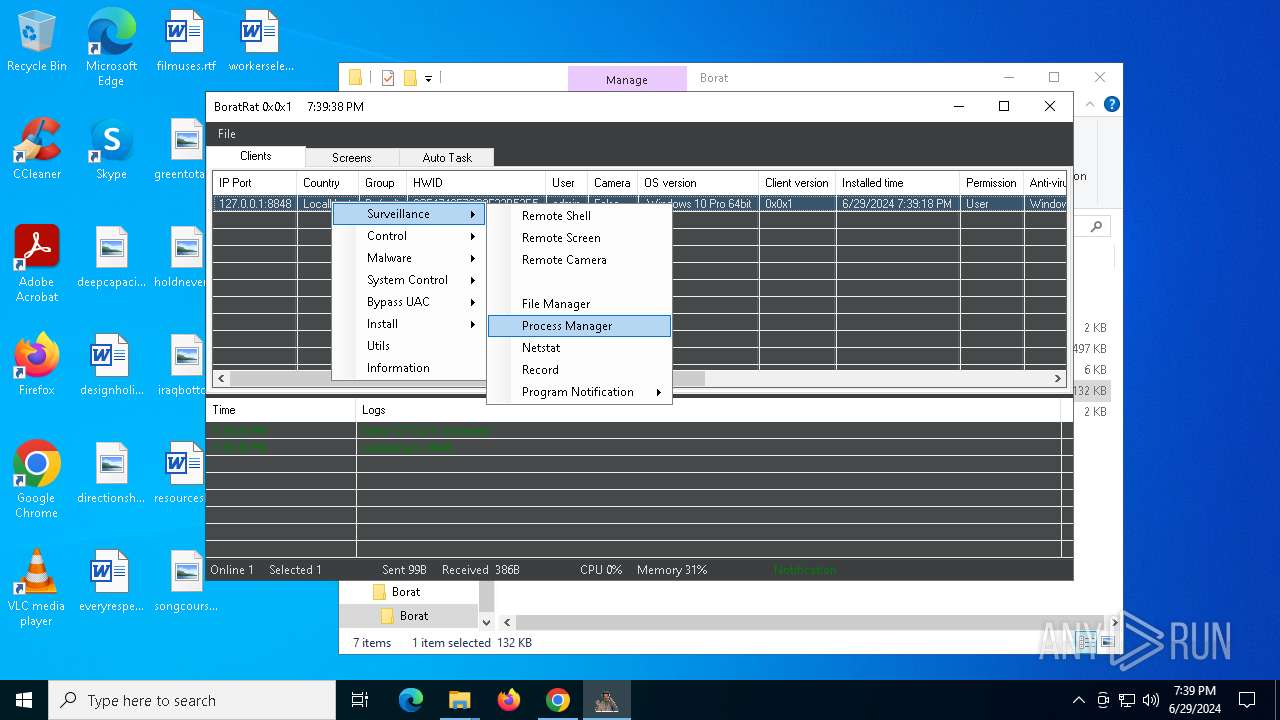Screen dimensions: 1280x720
Task: Sort by Permission column header
Action: point(992,183)
